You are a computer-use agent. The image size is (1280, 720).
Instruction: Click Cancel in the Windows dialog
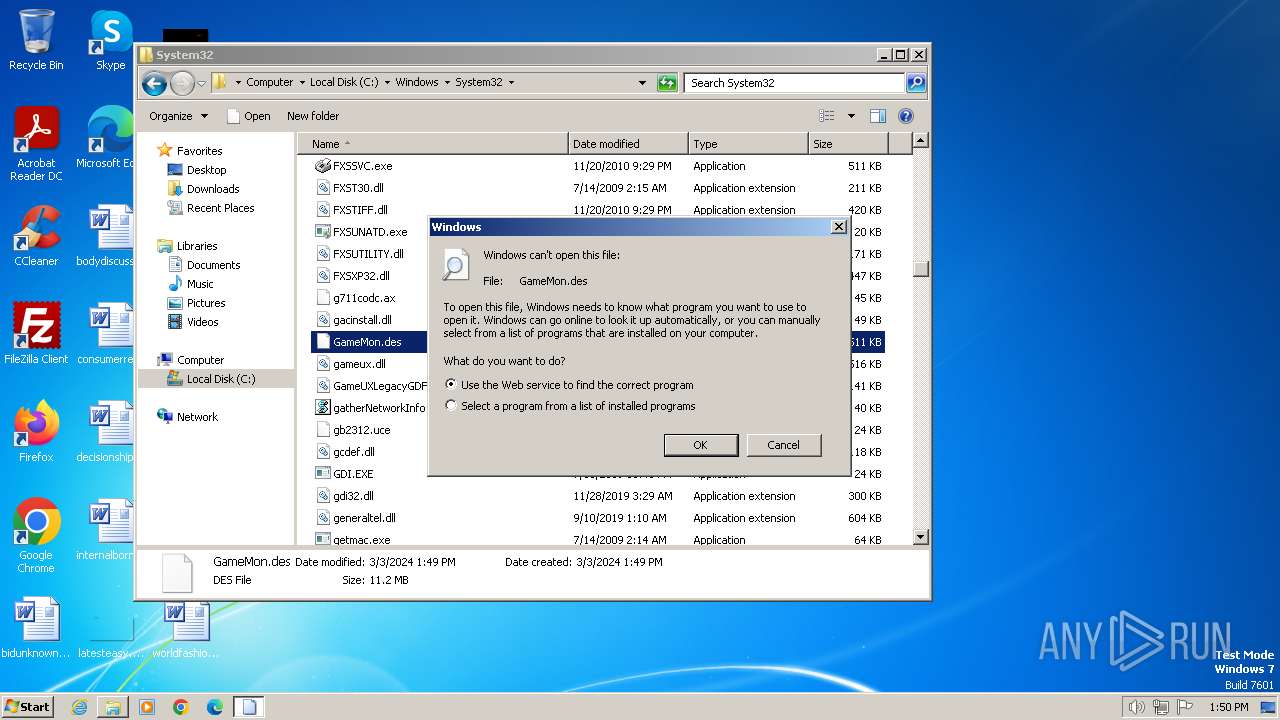click(x=783, y=445)
